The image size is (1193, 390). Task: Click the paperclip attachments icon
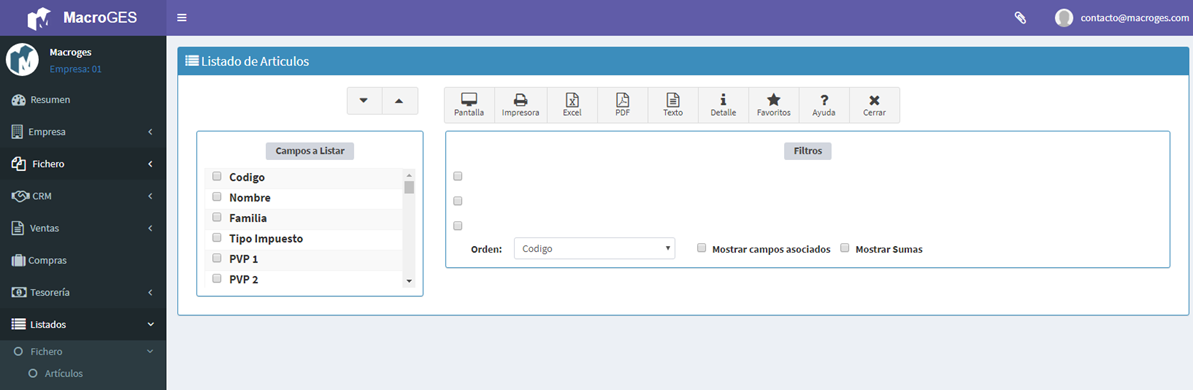click(x=1020, y=17)
